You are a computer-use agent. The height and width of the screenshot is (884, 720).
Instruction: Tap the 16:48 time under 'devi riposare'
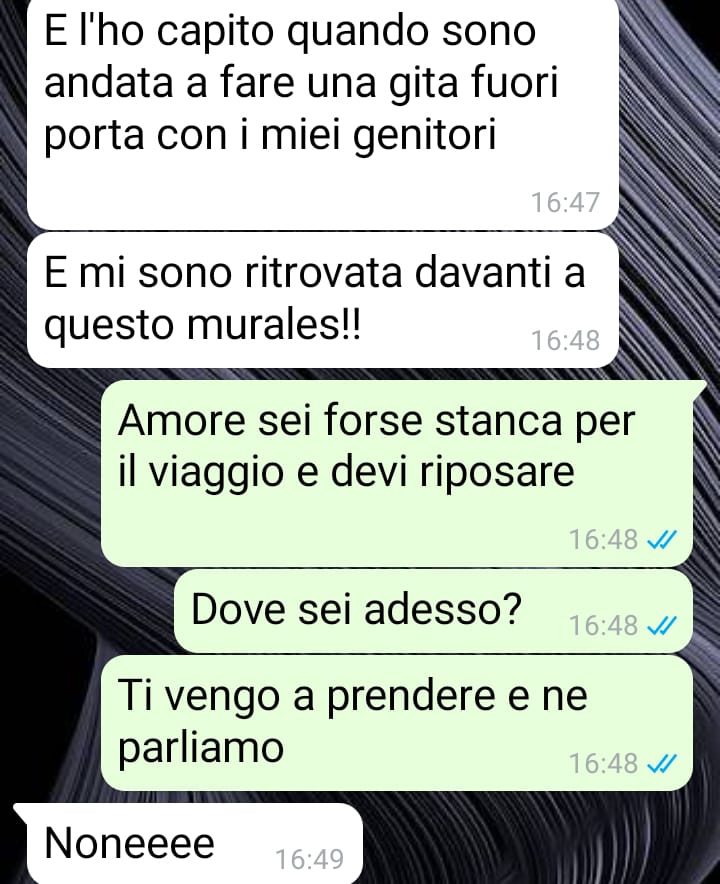[603, 540]
